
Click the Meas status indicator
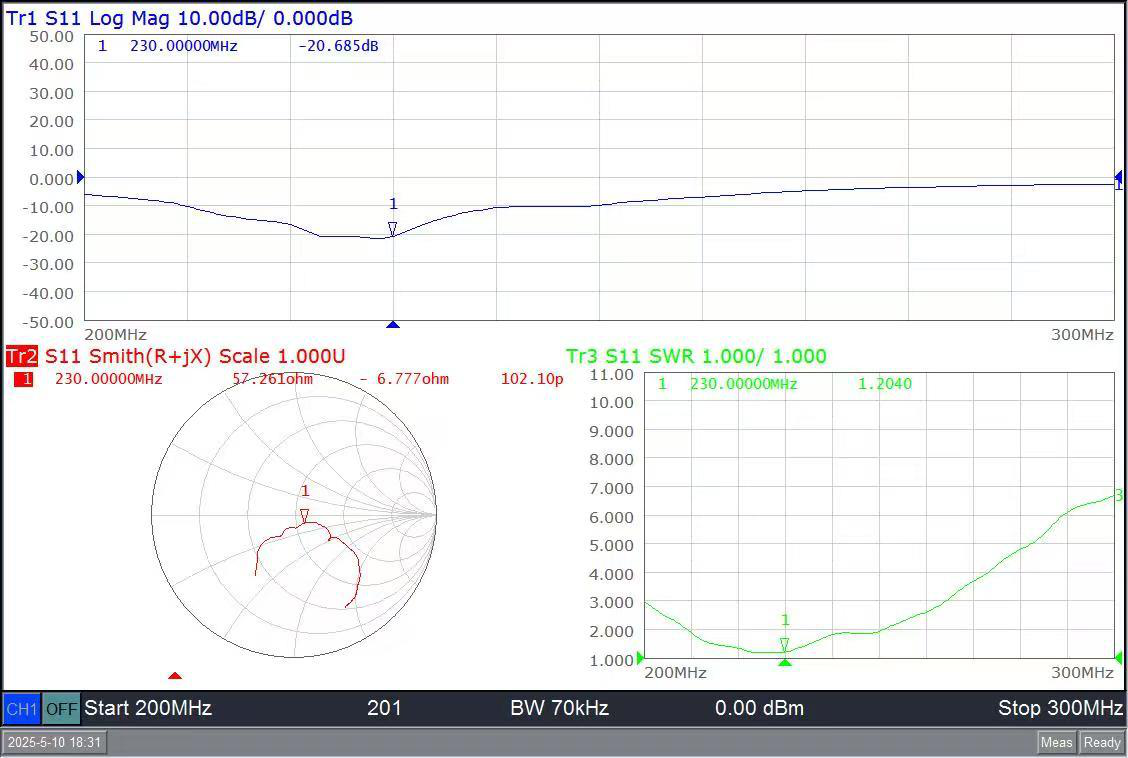(x=1056, y=742)
